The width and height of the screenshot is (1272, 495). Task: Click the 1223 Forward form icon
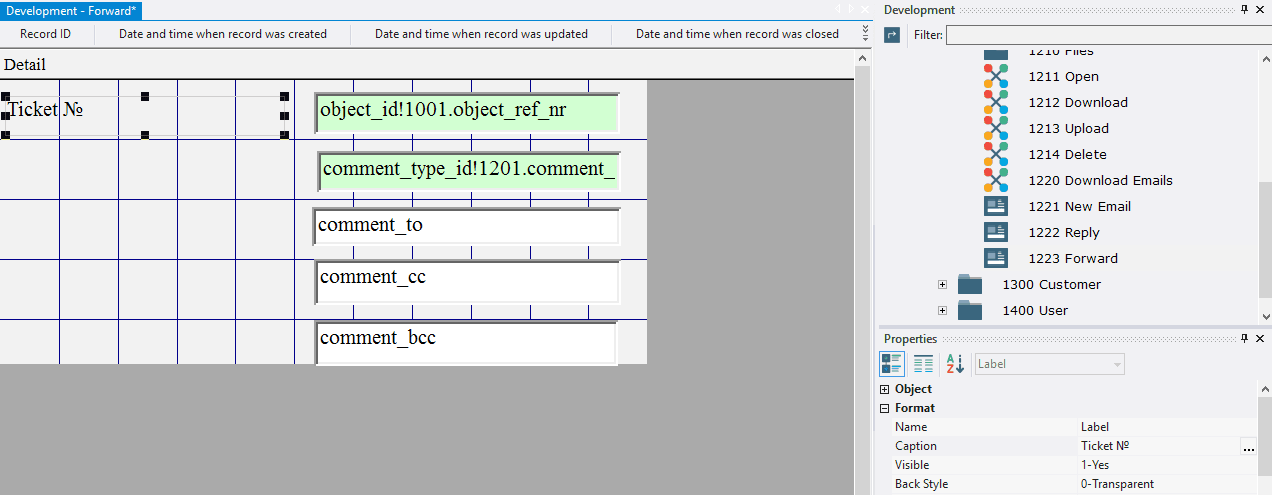(x=995, y=259)
